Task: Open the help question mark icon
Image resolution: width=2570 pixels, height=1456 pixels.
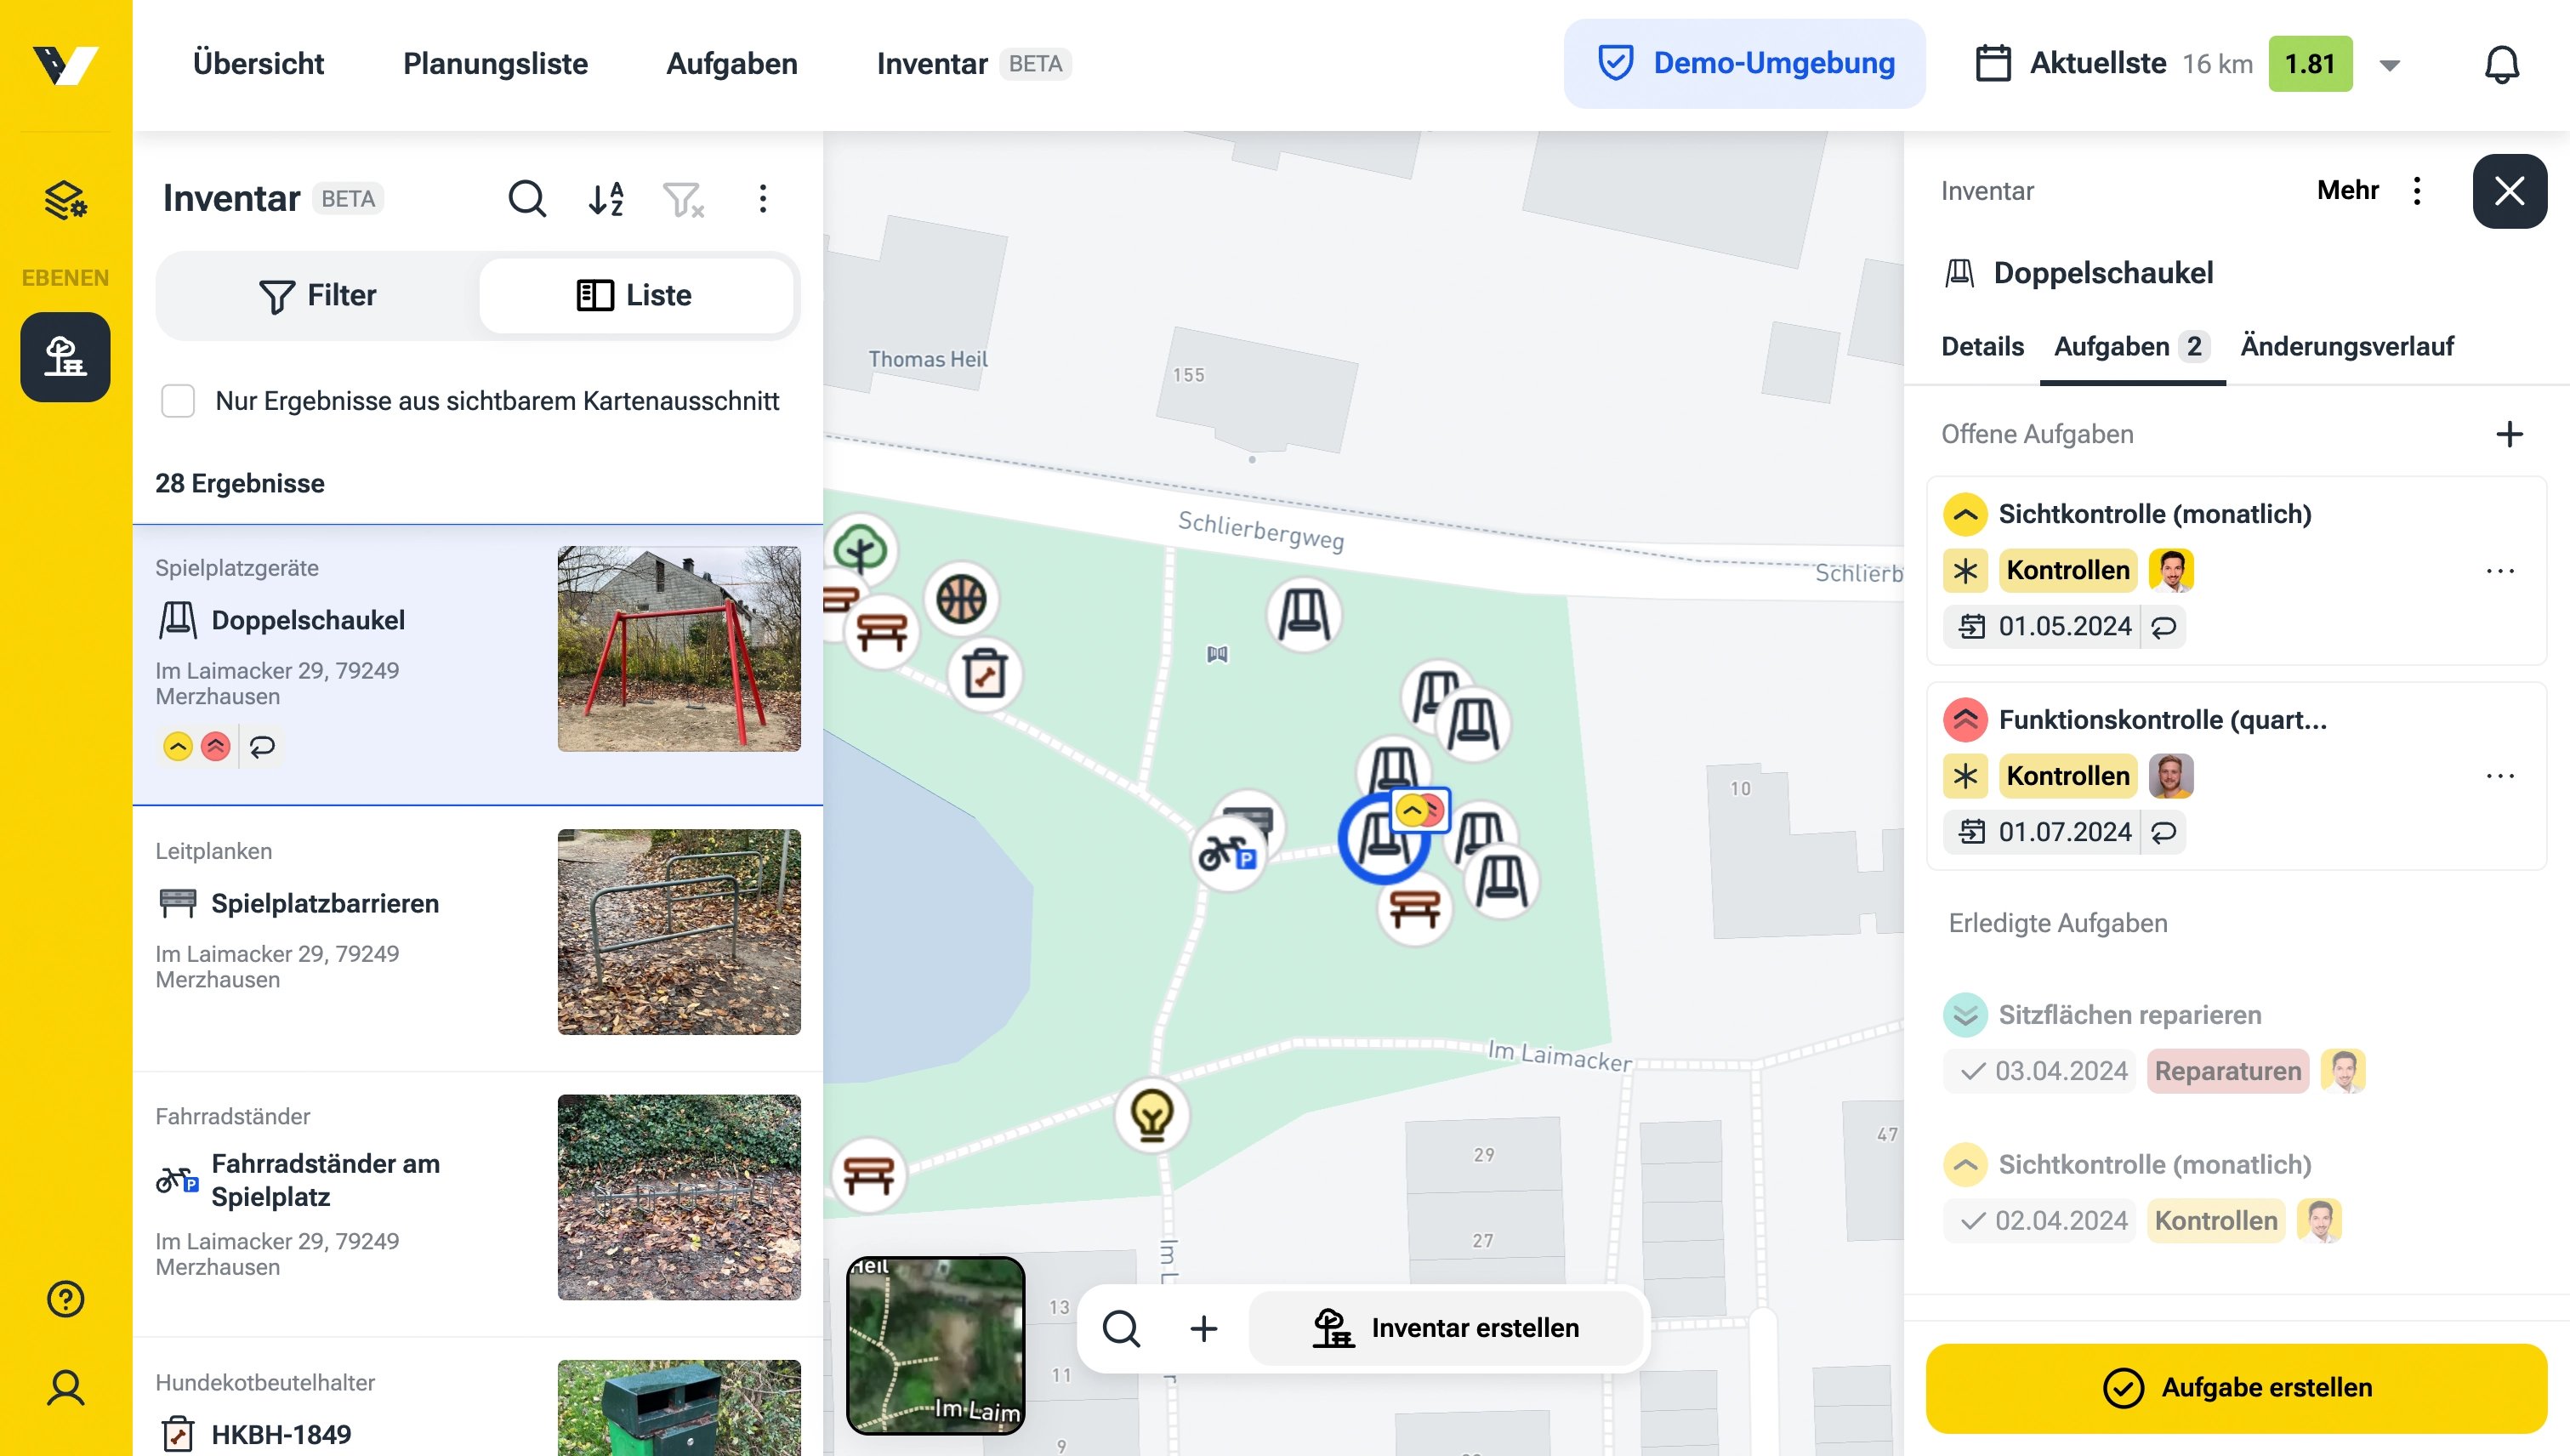Action: [x=65, y=1299]
